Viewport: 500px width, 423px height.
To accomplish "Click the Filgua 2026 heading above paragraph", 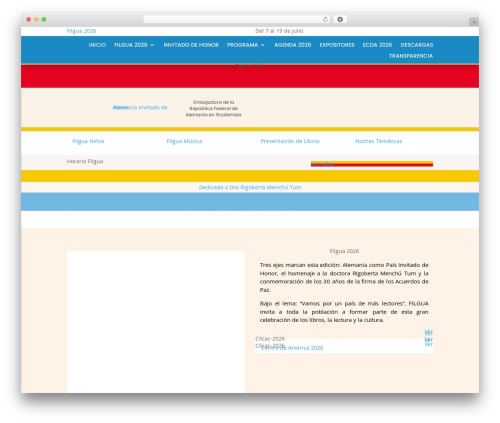I will [x=344, y=251].
